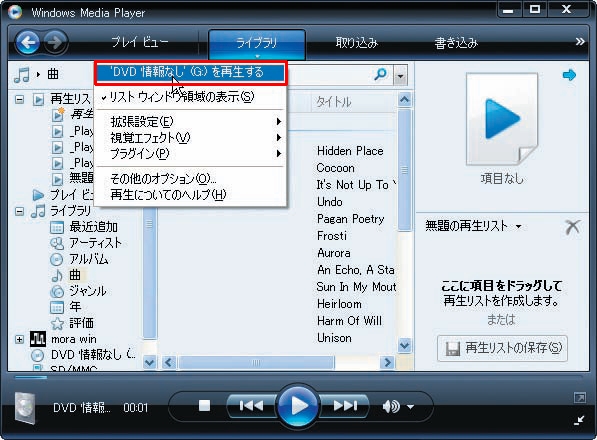
Task: Open the 拡張設定(E) submenu
Action: [190, 122]
